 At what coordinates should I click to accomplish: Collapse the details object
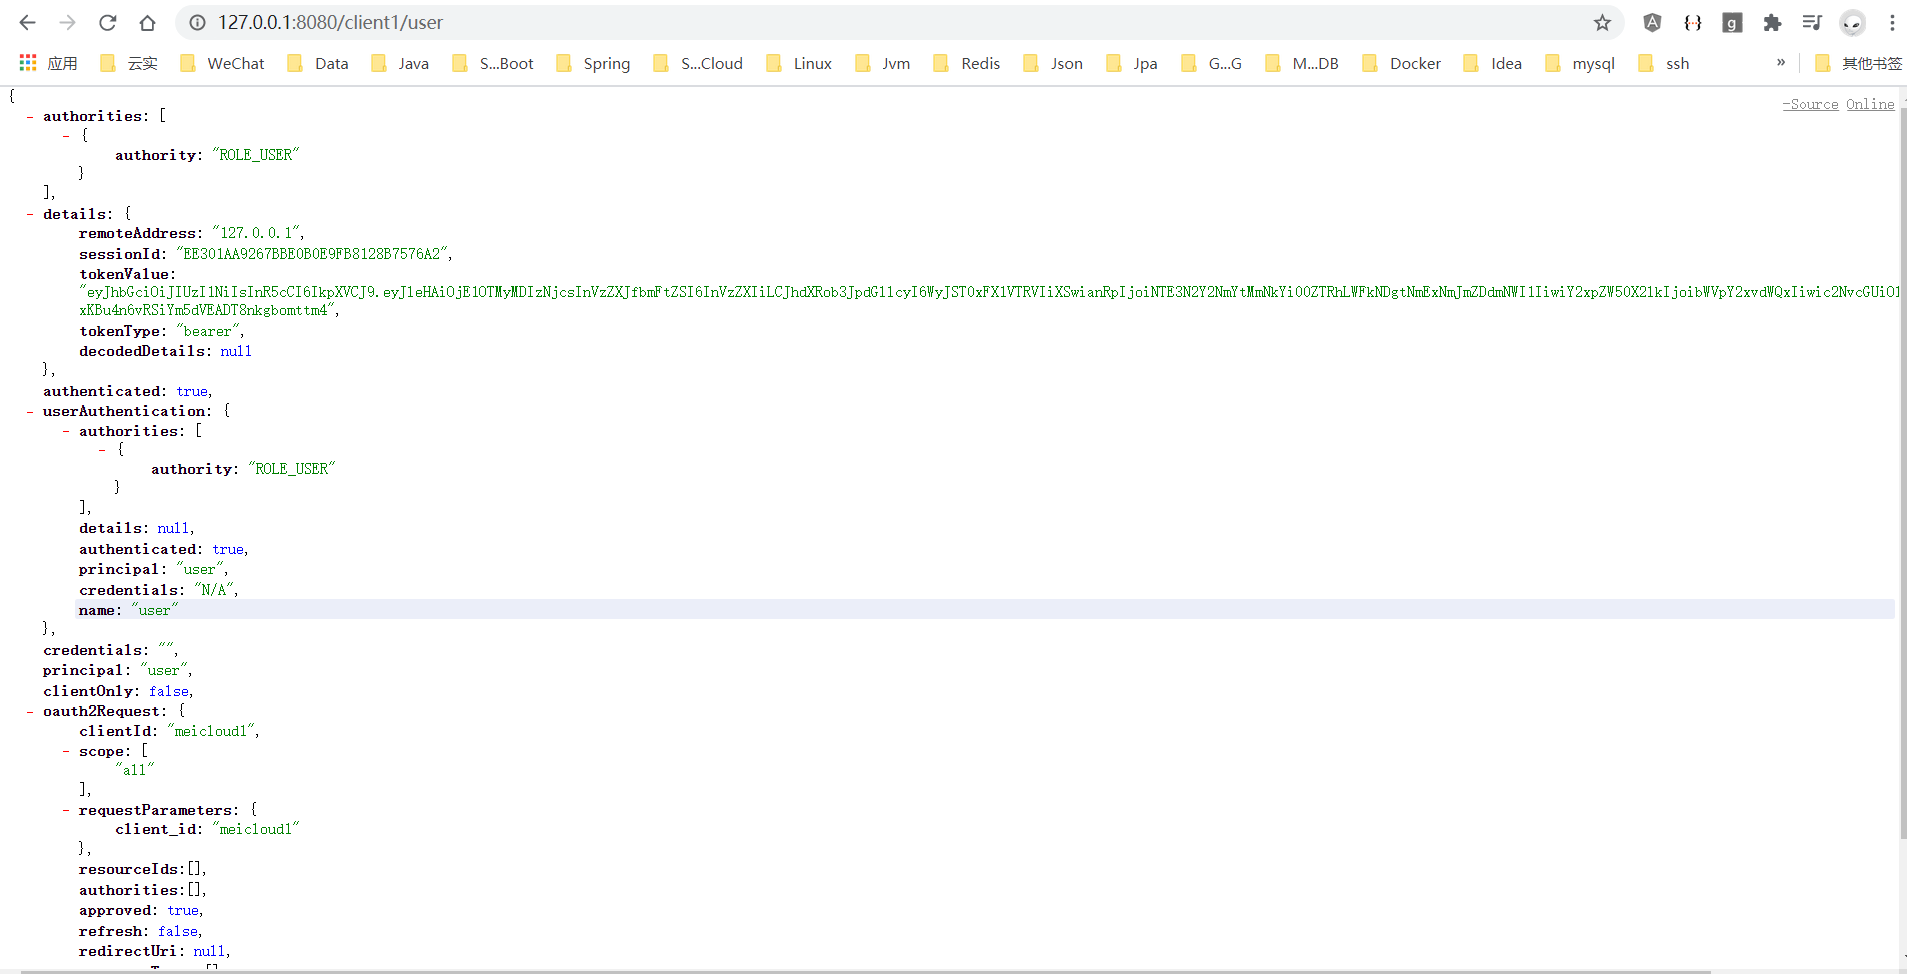30,214
